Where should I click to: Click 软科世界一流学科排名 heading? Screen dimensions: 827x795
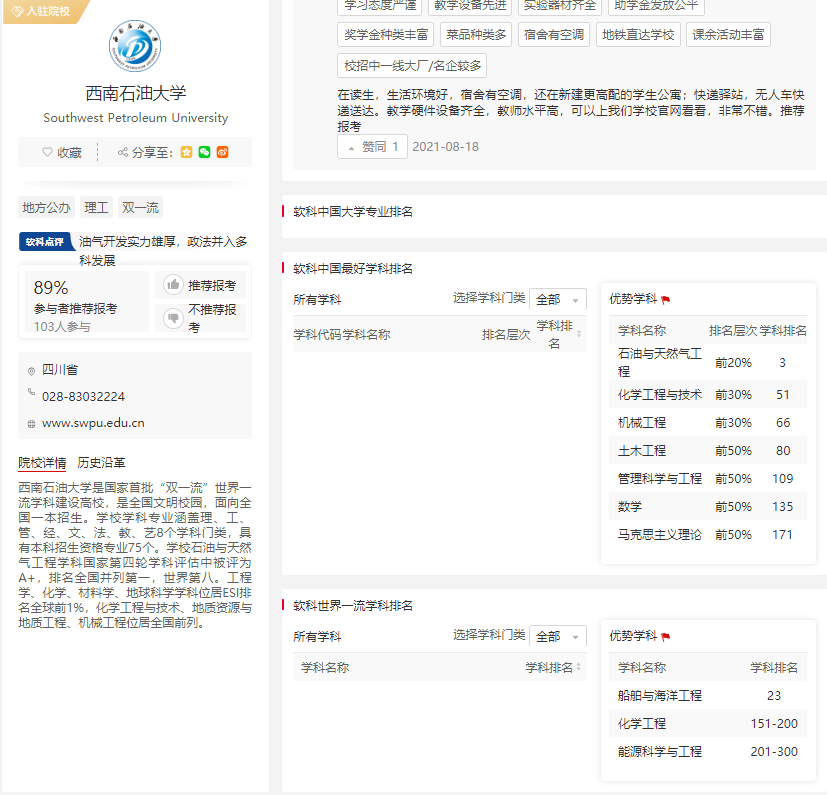click(353, 606)
